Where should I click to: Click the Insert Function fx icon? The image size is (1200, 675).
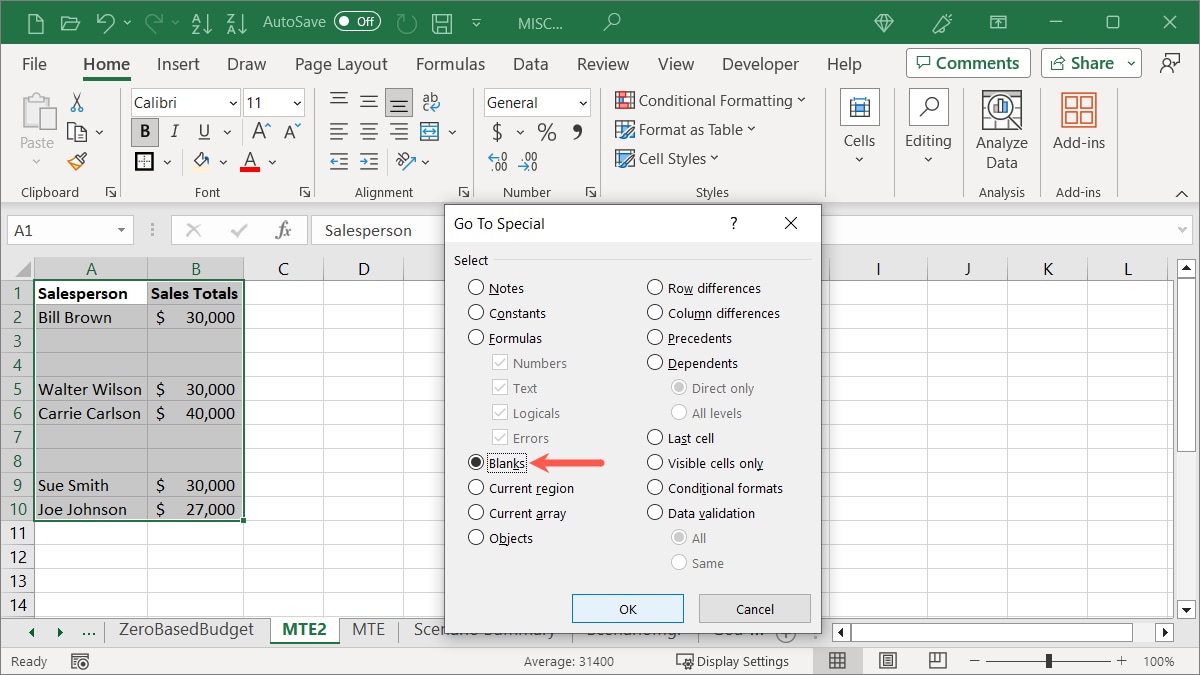pos(283,230)
